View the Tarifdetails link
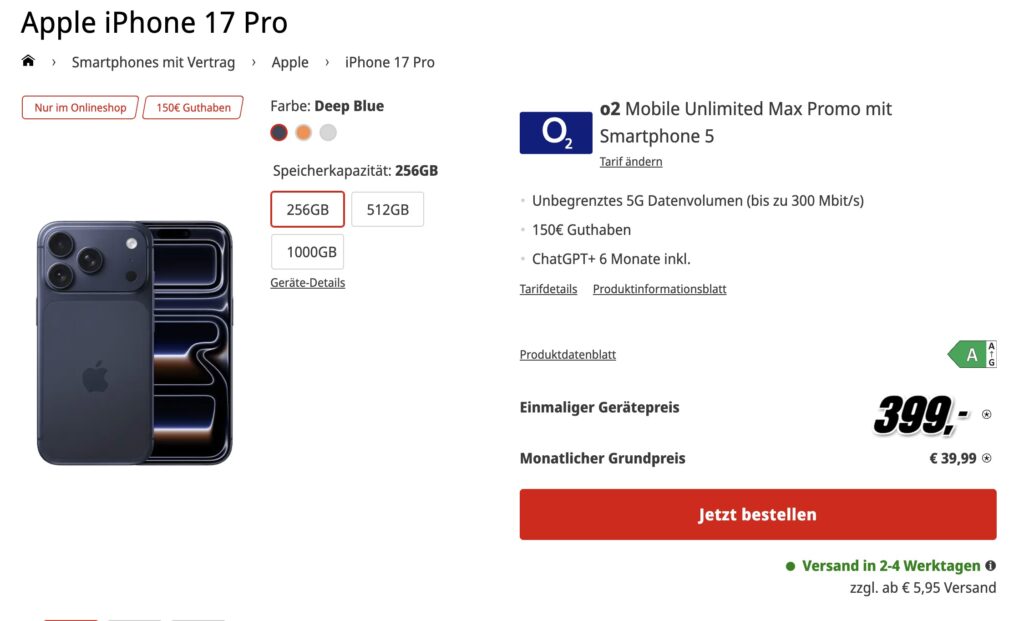The height and width of the screenshot is (621, 1024). click(x=548, y=289)
